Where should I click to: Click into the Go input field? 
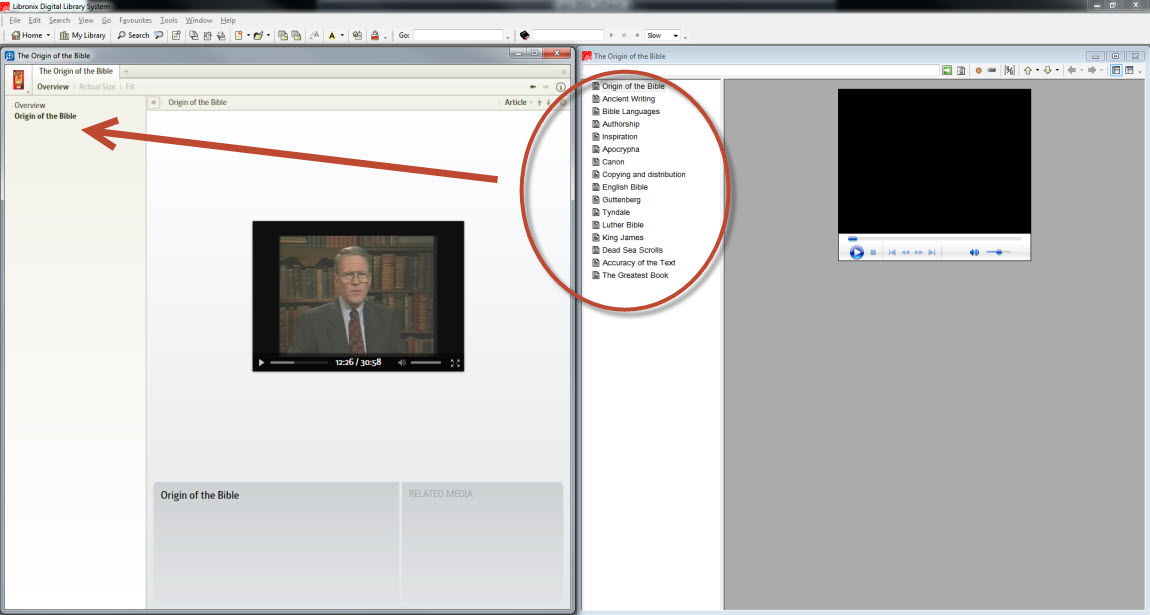(458, 35)
